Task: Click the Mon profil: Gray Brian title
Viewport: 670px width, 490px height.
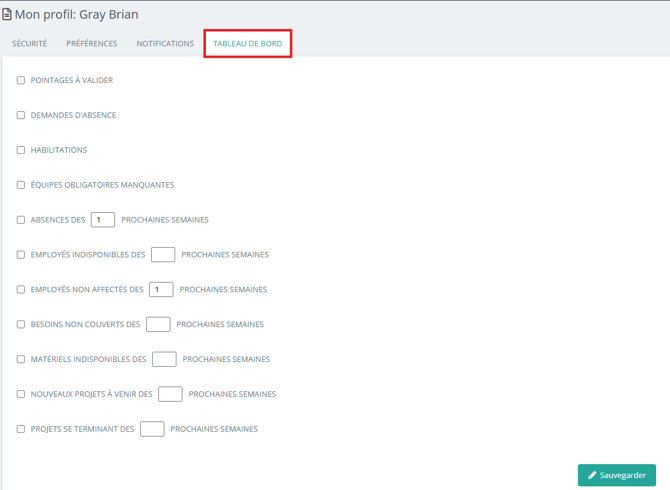Action: 76,15
